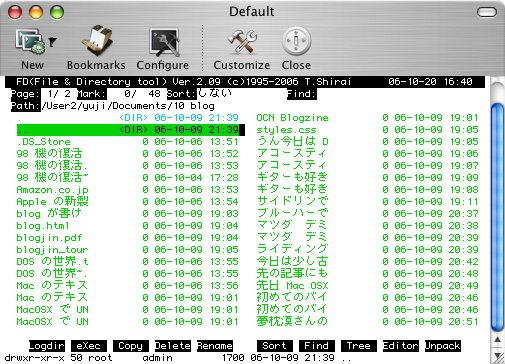The height and width of the screenshot is (364, 505).
Task: Select the 'DOS の世界.t' file entry
Action: [x=128, y=262]
